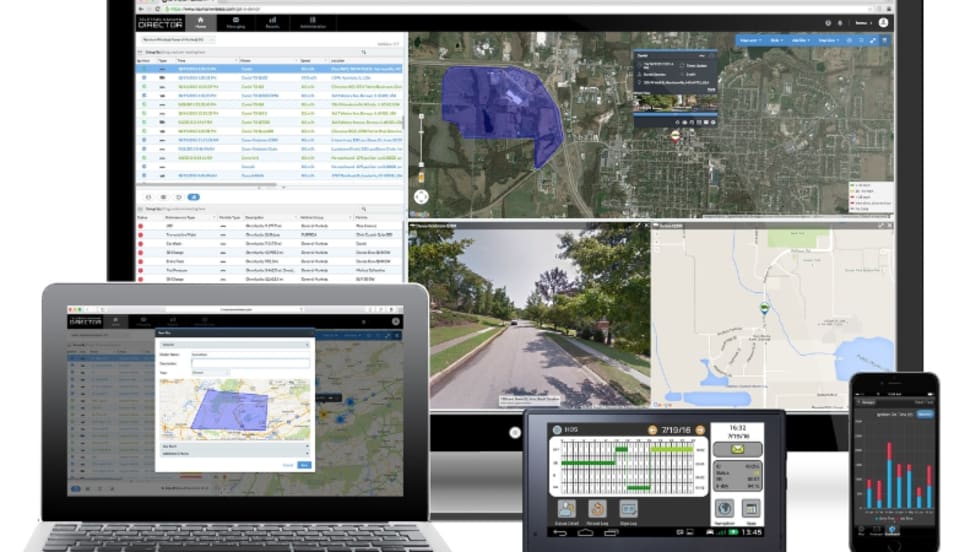
Task: Click the Description field in the laptop dialog
Action: pos(250,363)
